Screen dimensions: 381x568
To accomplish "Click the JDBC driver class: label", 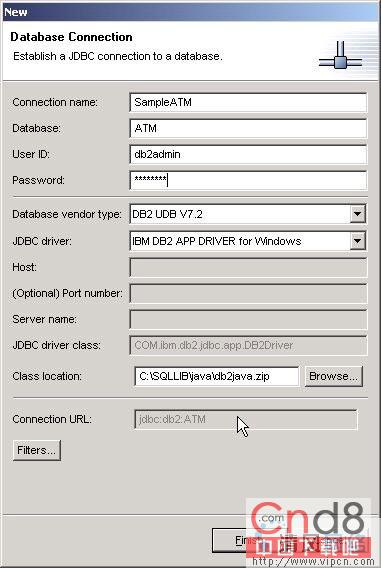I will 56,346.
